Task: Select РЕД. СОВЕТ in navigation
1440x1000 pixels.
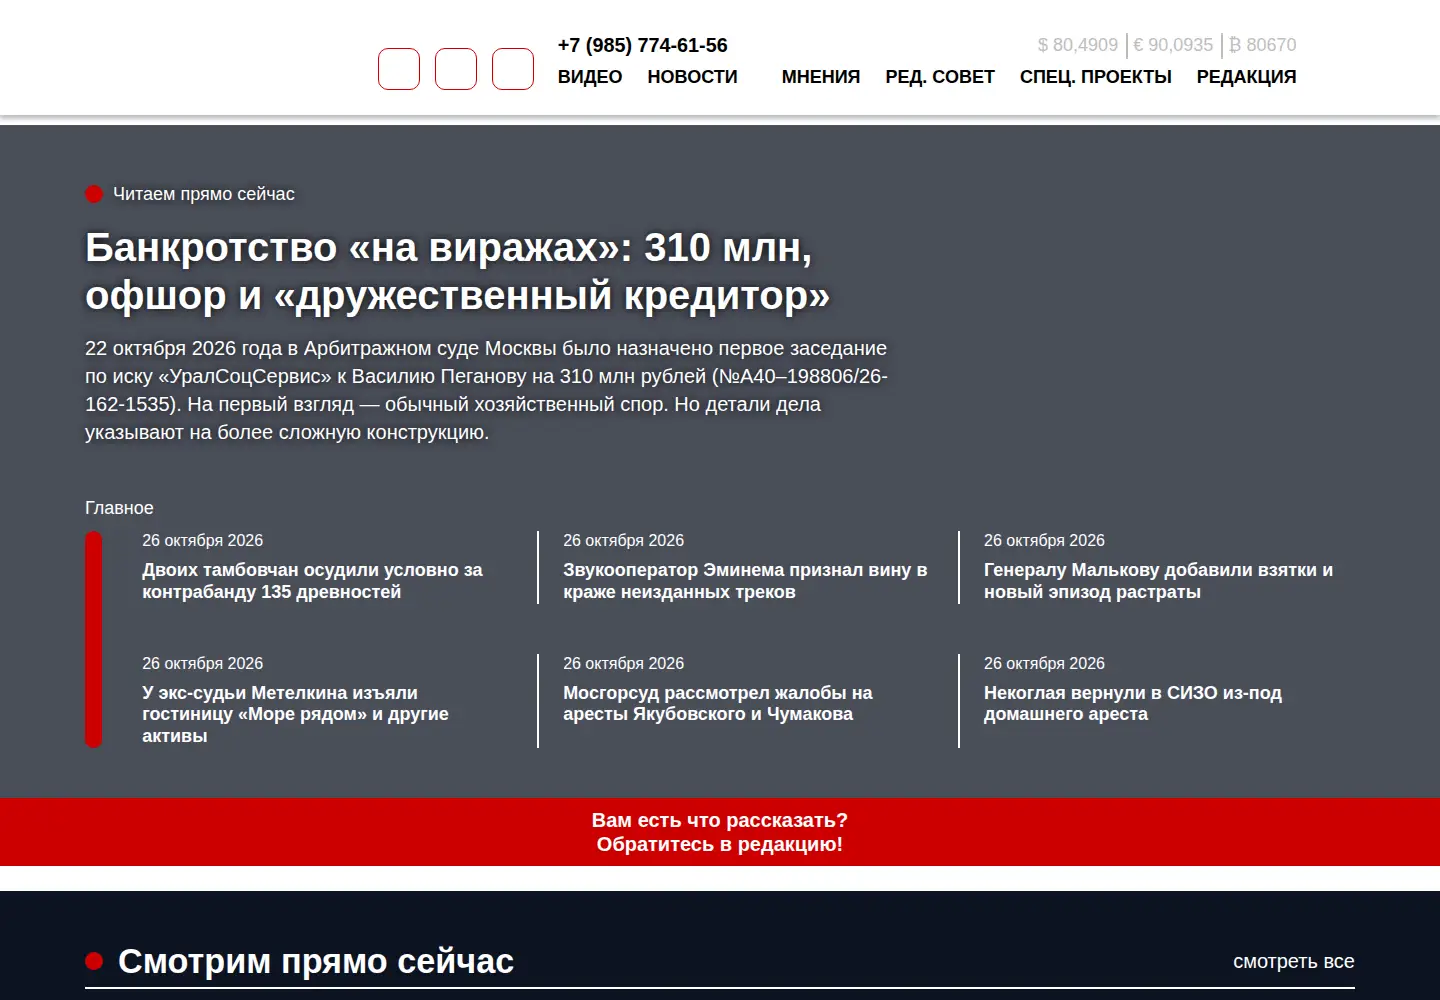Action: click(x=940, y=77)
